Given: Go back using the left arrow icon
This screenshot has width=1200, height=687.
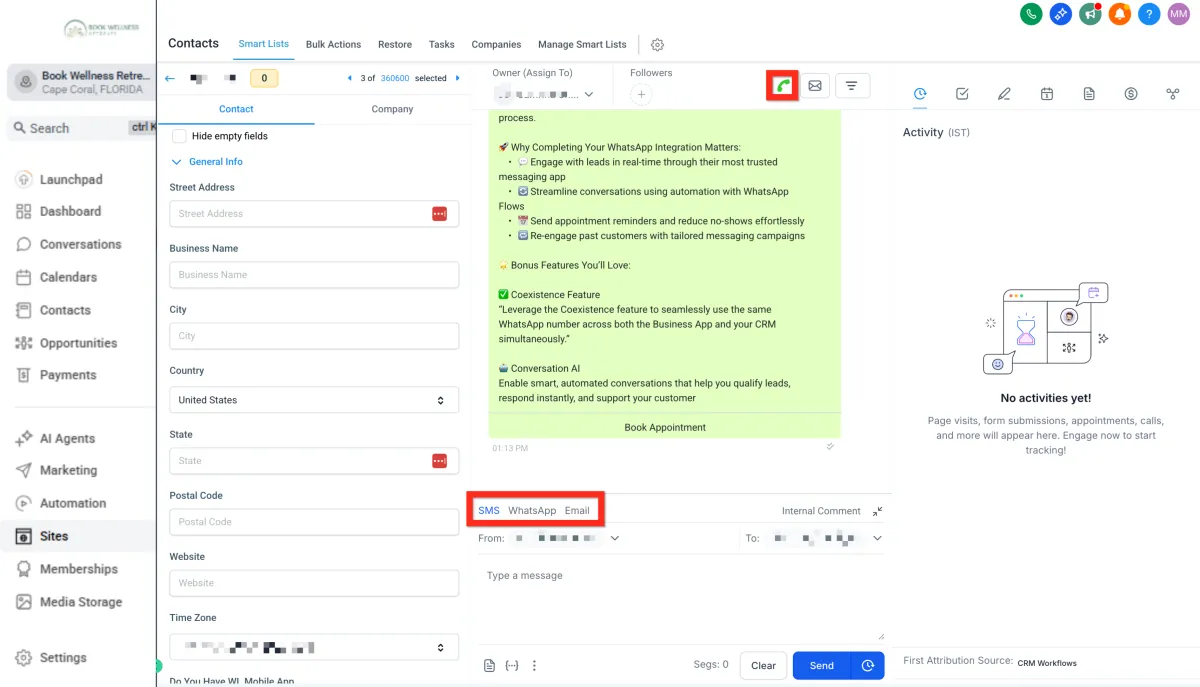Looking at the screenshot, I should coord(170,78).
